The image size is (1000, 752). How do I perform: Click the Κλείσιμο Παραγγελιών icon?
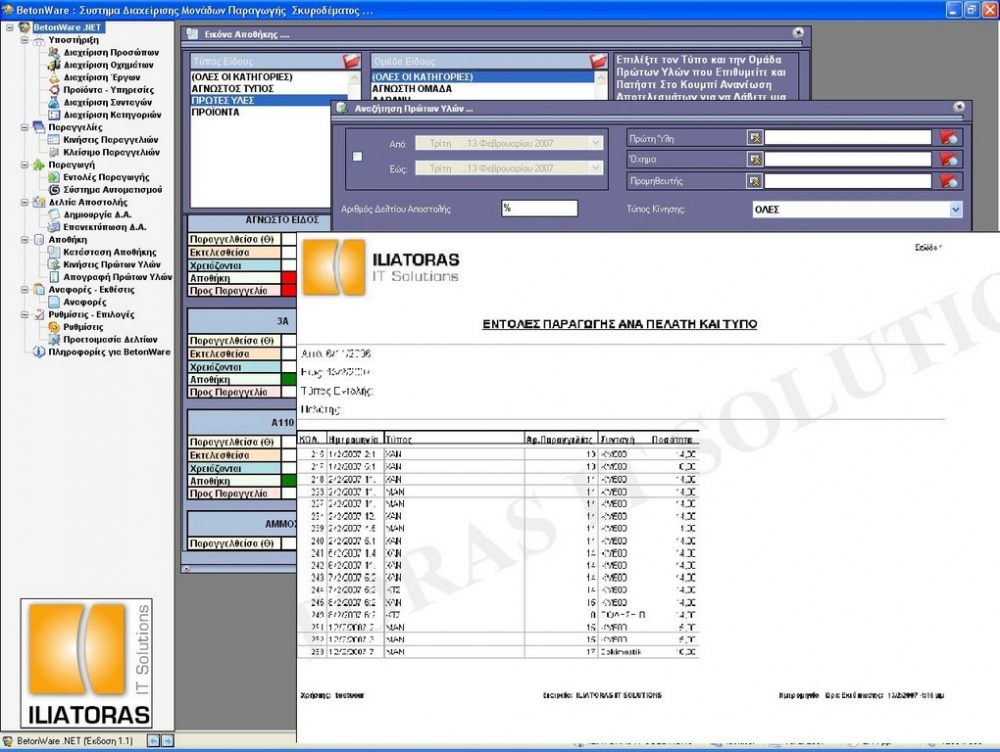54,152
